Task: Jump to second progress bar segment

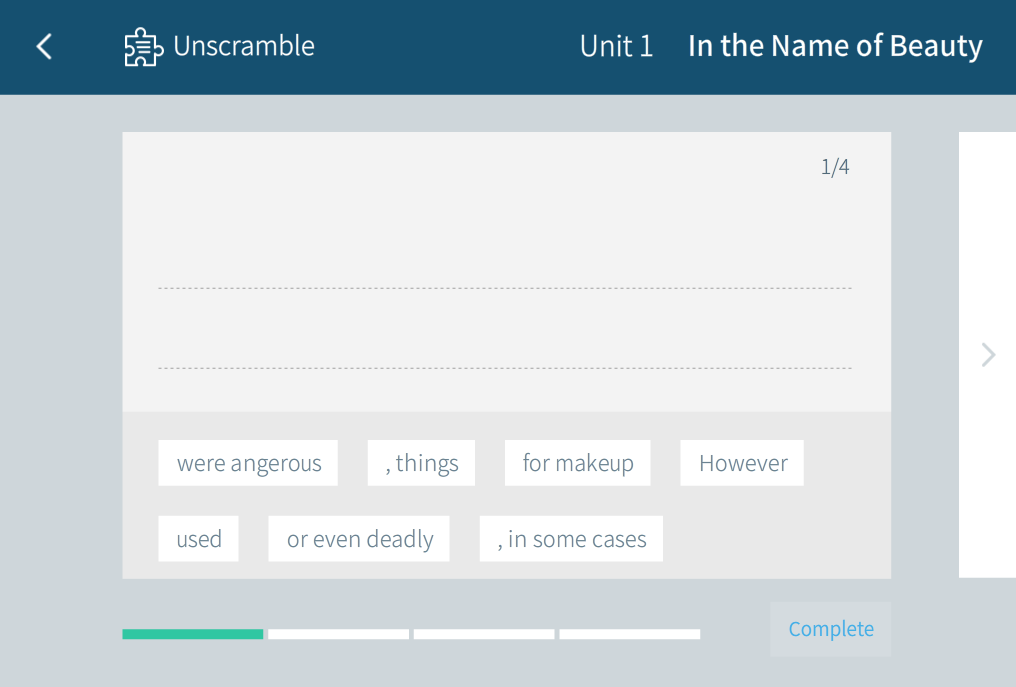Action: pyautogui.click(x=338, y=634)
